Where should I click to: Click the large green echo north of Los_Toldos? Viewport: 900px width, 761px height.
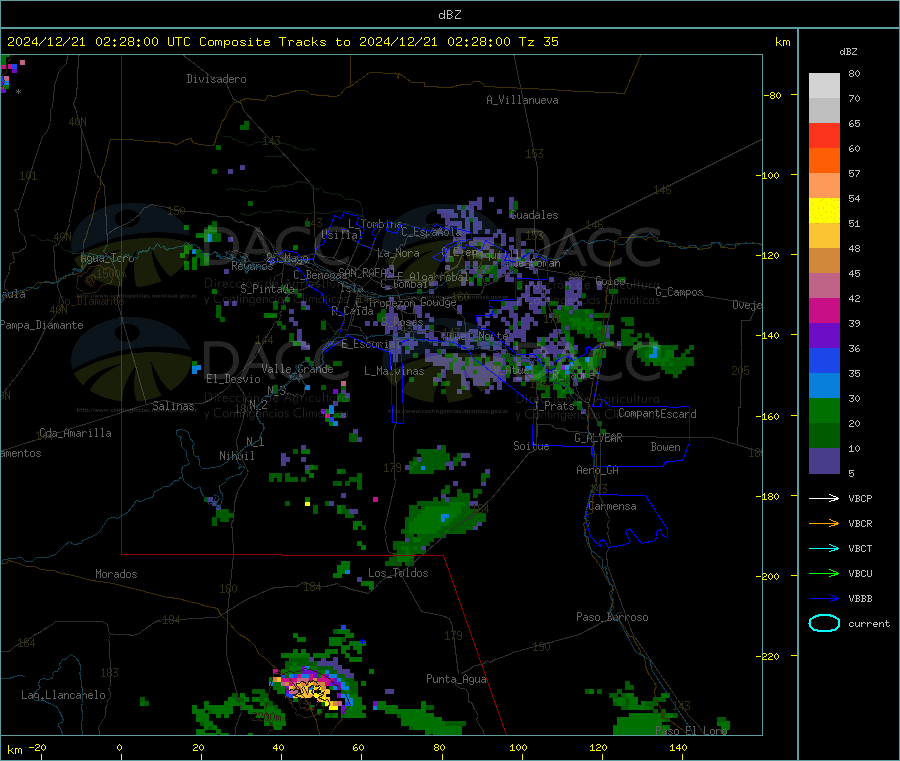tap(439, 521)
